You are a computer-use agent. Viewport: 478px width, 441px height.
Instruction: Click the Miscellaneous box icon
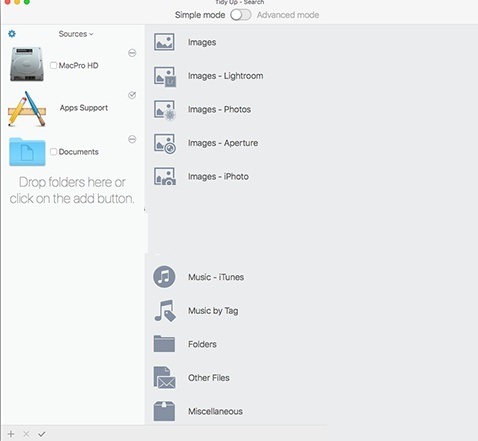coord(164,411)
